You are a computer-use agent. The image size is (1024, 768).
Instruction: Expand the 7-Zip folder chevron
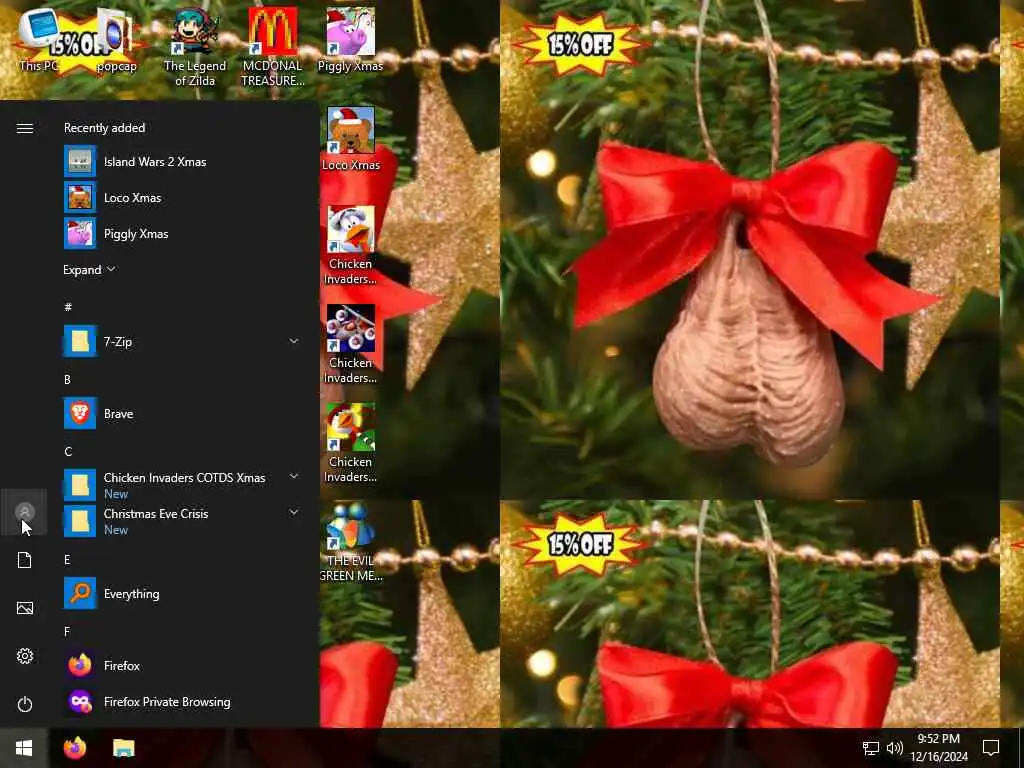coord(294,341)
